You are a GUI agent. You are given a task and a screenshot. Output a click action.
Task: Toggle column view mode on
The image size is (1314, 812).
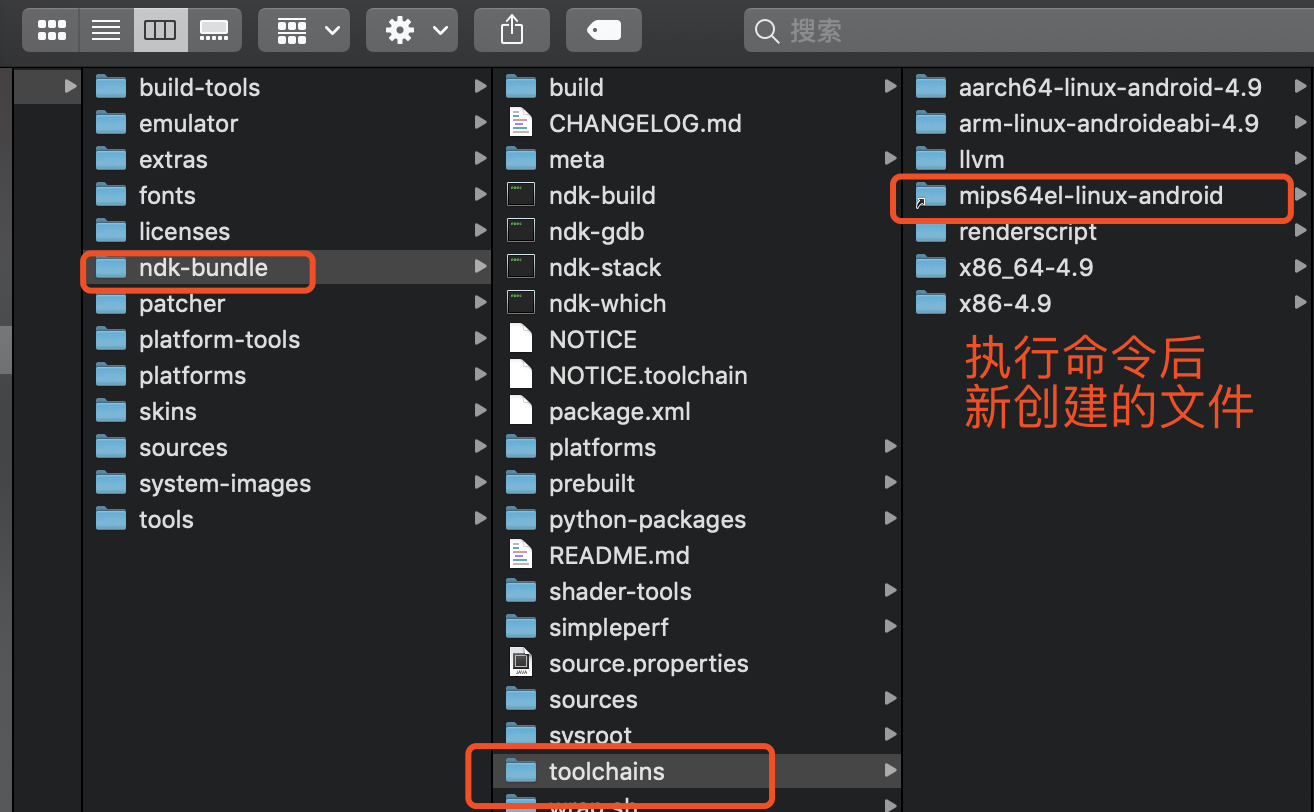[160, 30]
